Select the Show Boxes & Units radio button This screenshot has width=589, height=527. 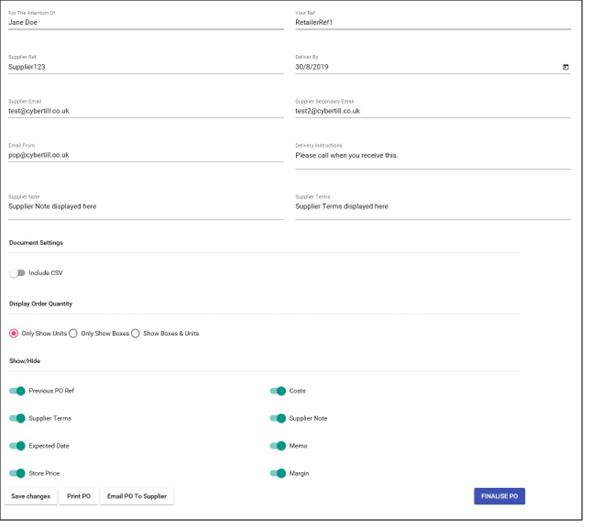(136, 334)
